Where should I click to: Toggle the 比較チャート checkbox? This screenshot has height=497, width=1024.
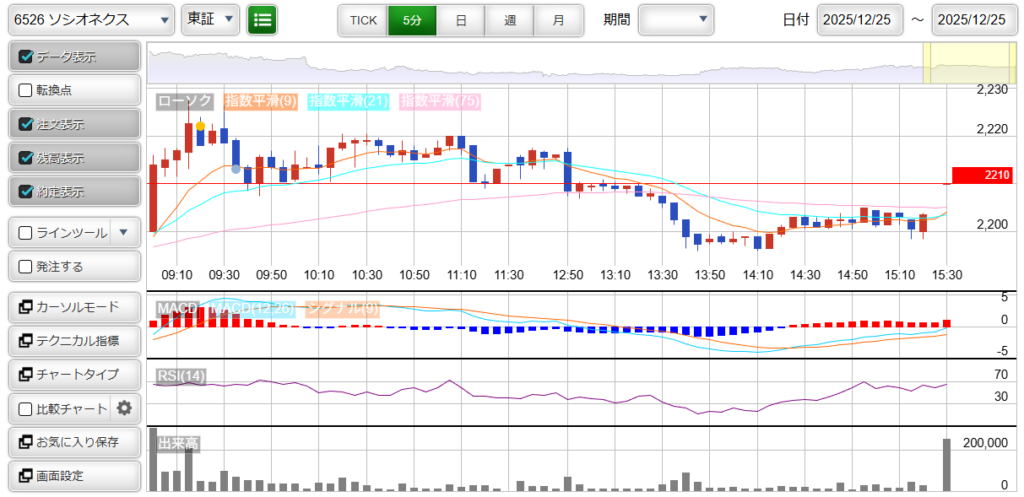point(26,408)
